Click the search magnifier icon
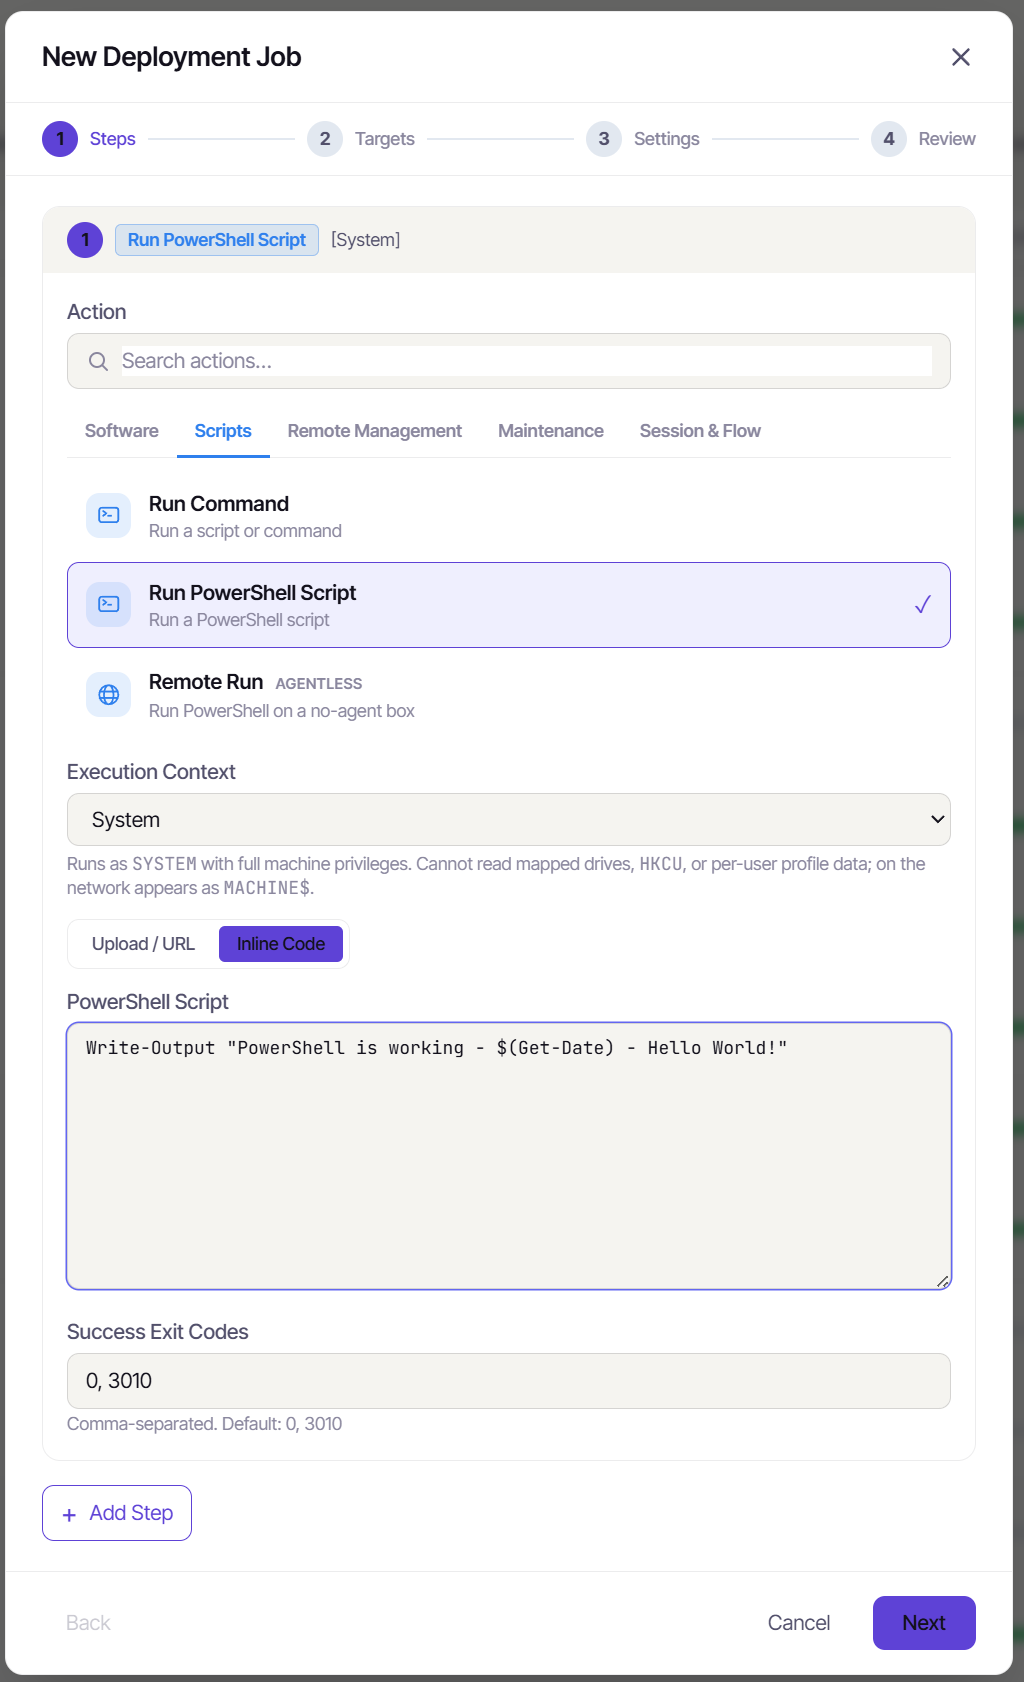This screenshot has height=1682, width=1024. (98, 361)
